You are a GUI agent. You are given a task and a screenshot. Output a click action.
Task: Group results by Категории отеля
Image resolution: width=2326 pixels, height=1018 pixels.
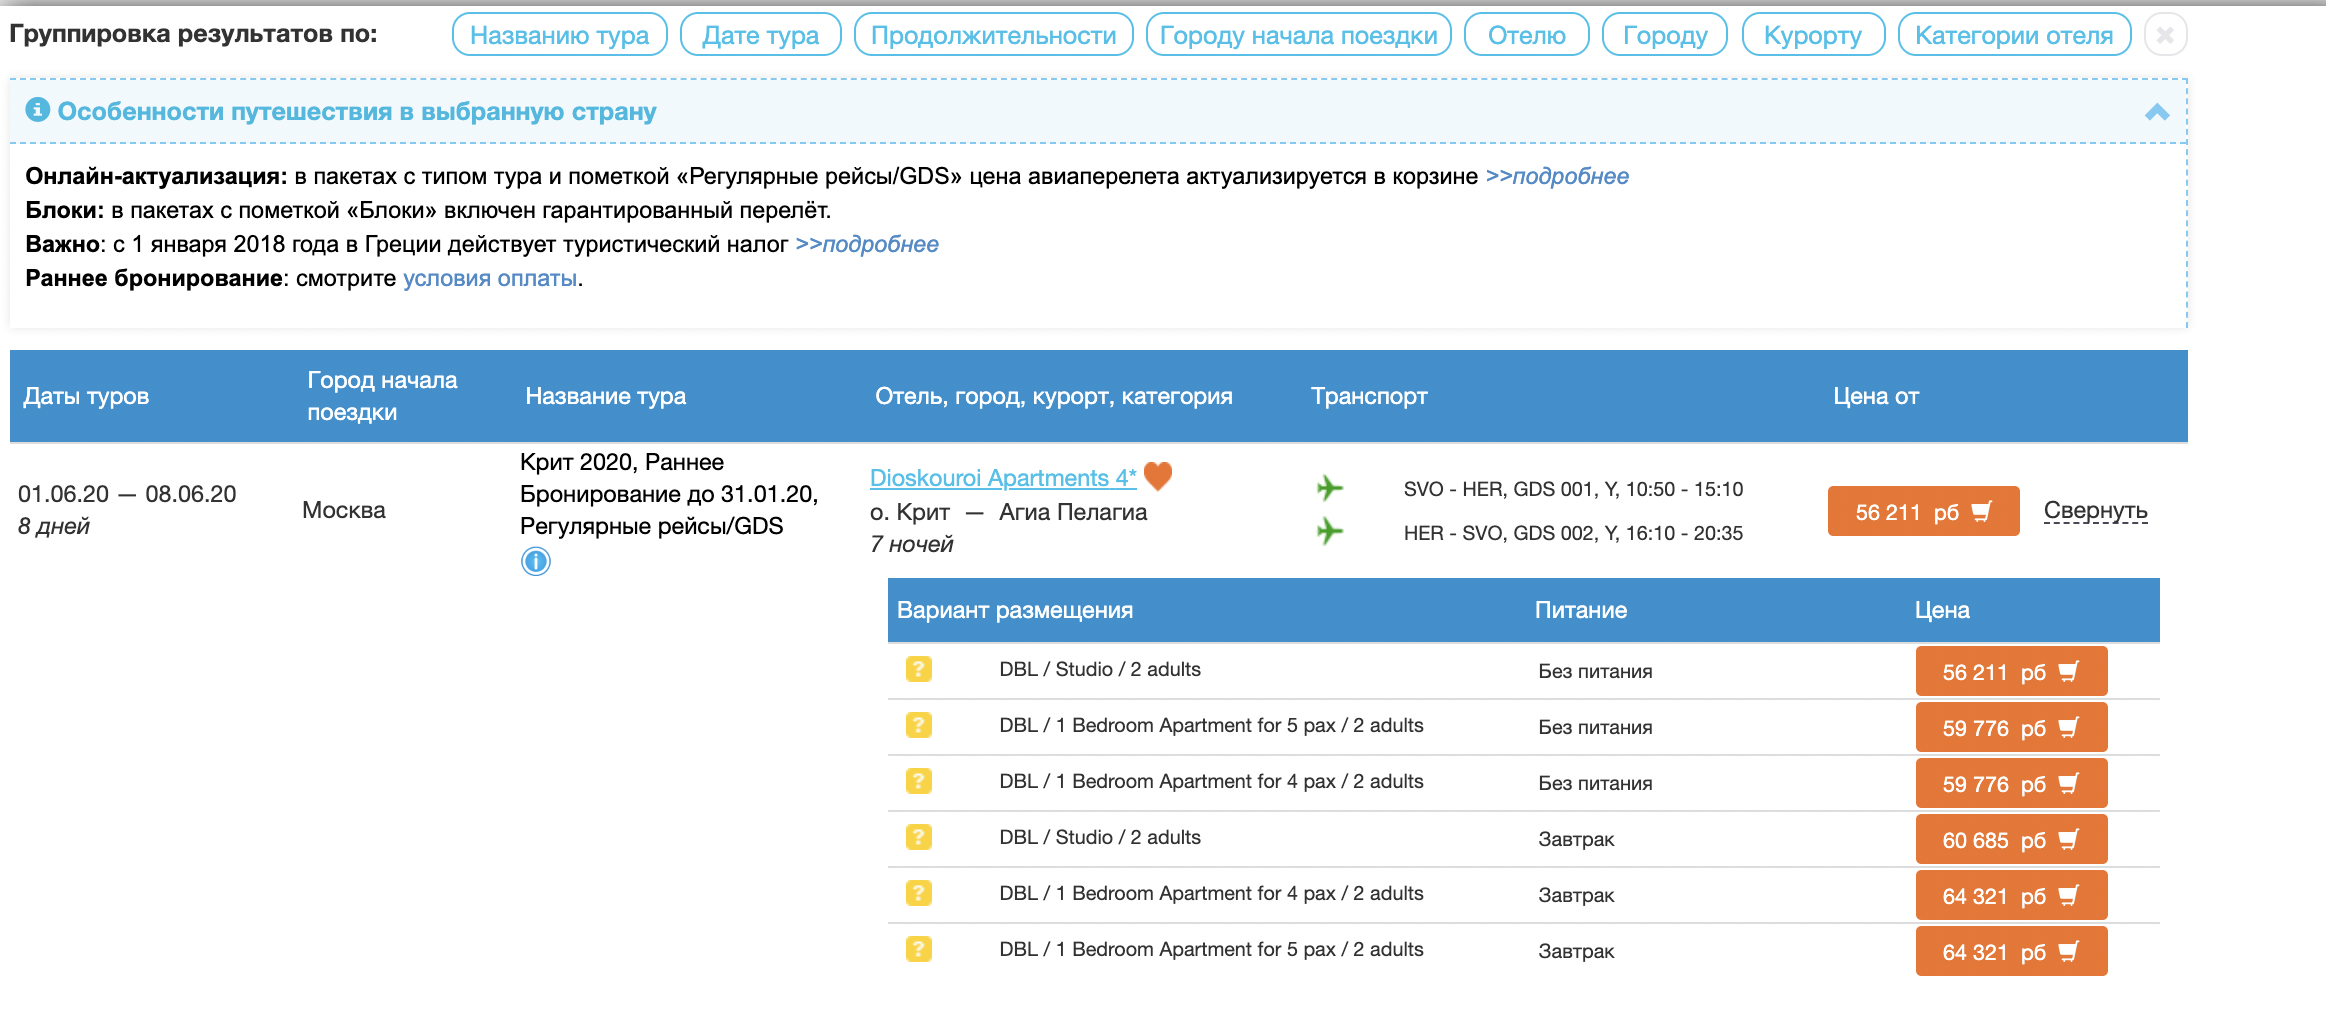click(2013, 36)
